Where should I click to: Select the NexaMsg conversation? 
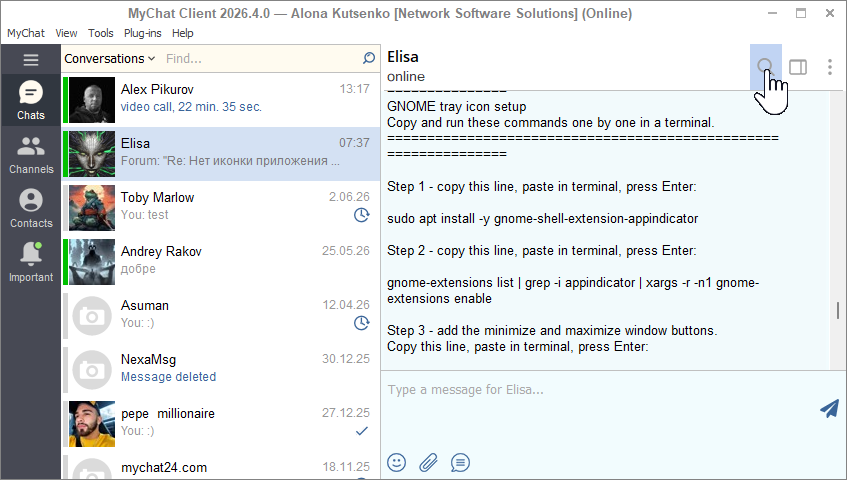click(x=221, y=370)
